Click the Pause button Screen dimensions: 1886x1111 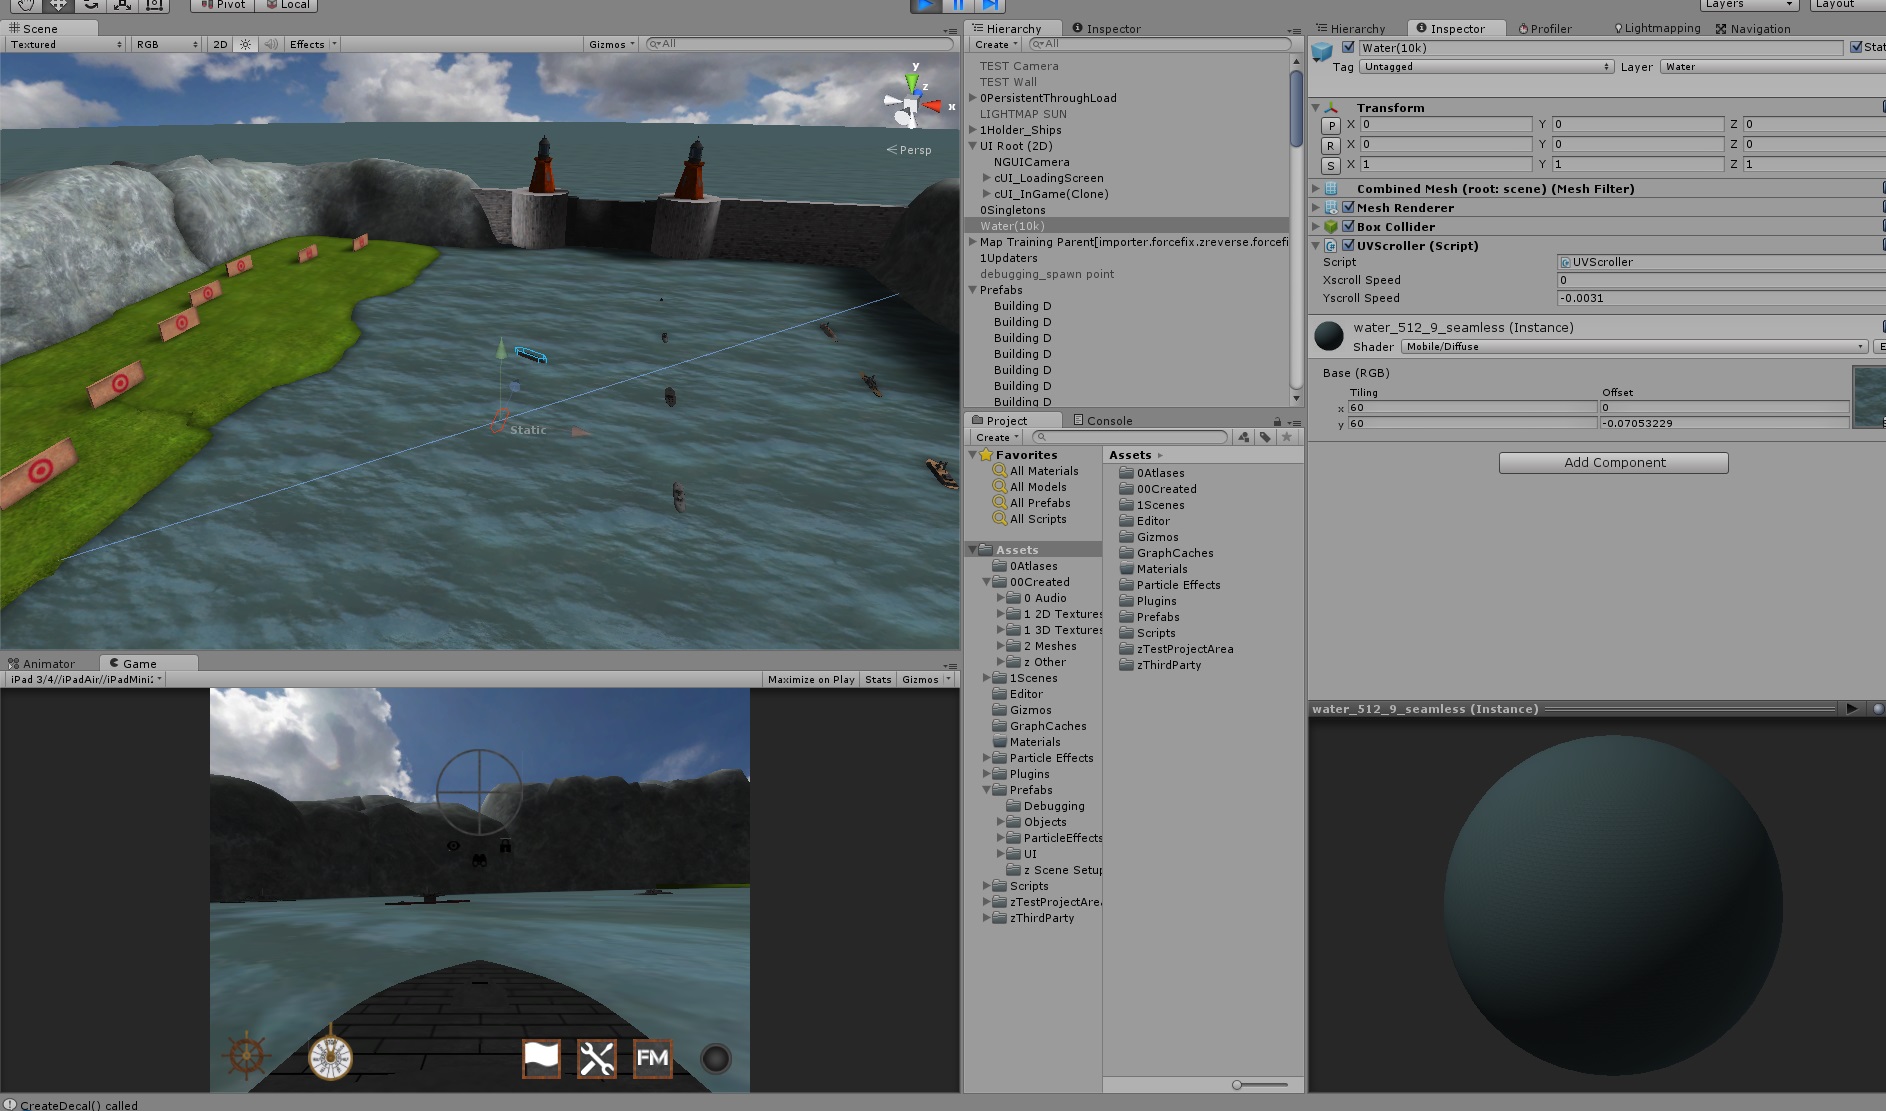(958, 4)
